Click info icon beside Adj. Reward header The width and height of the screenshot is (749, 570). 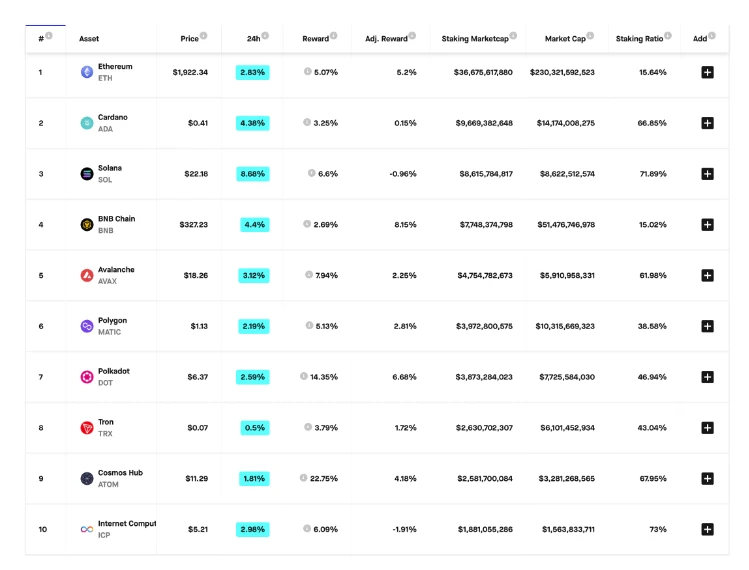tap(412, 36)
